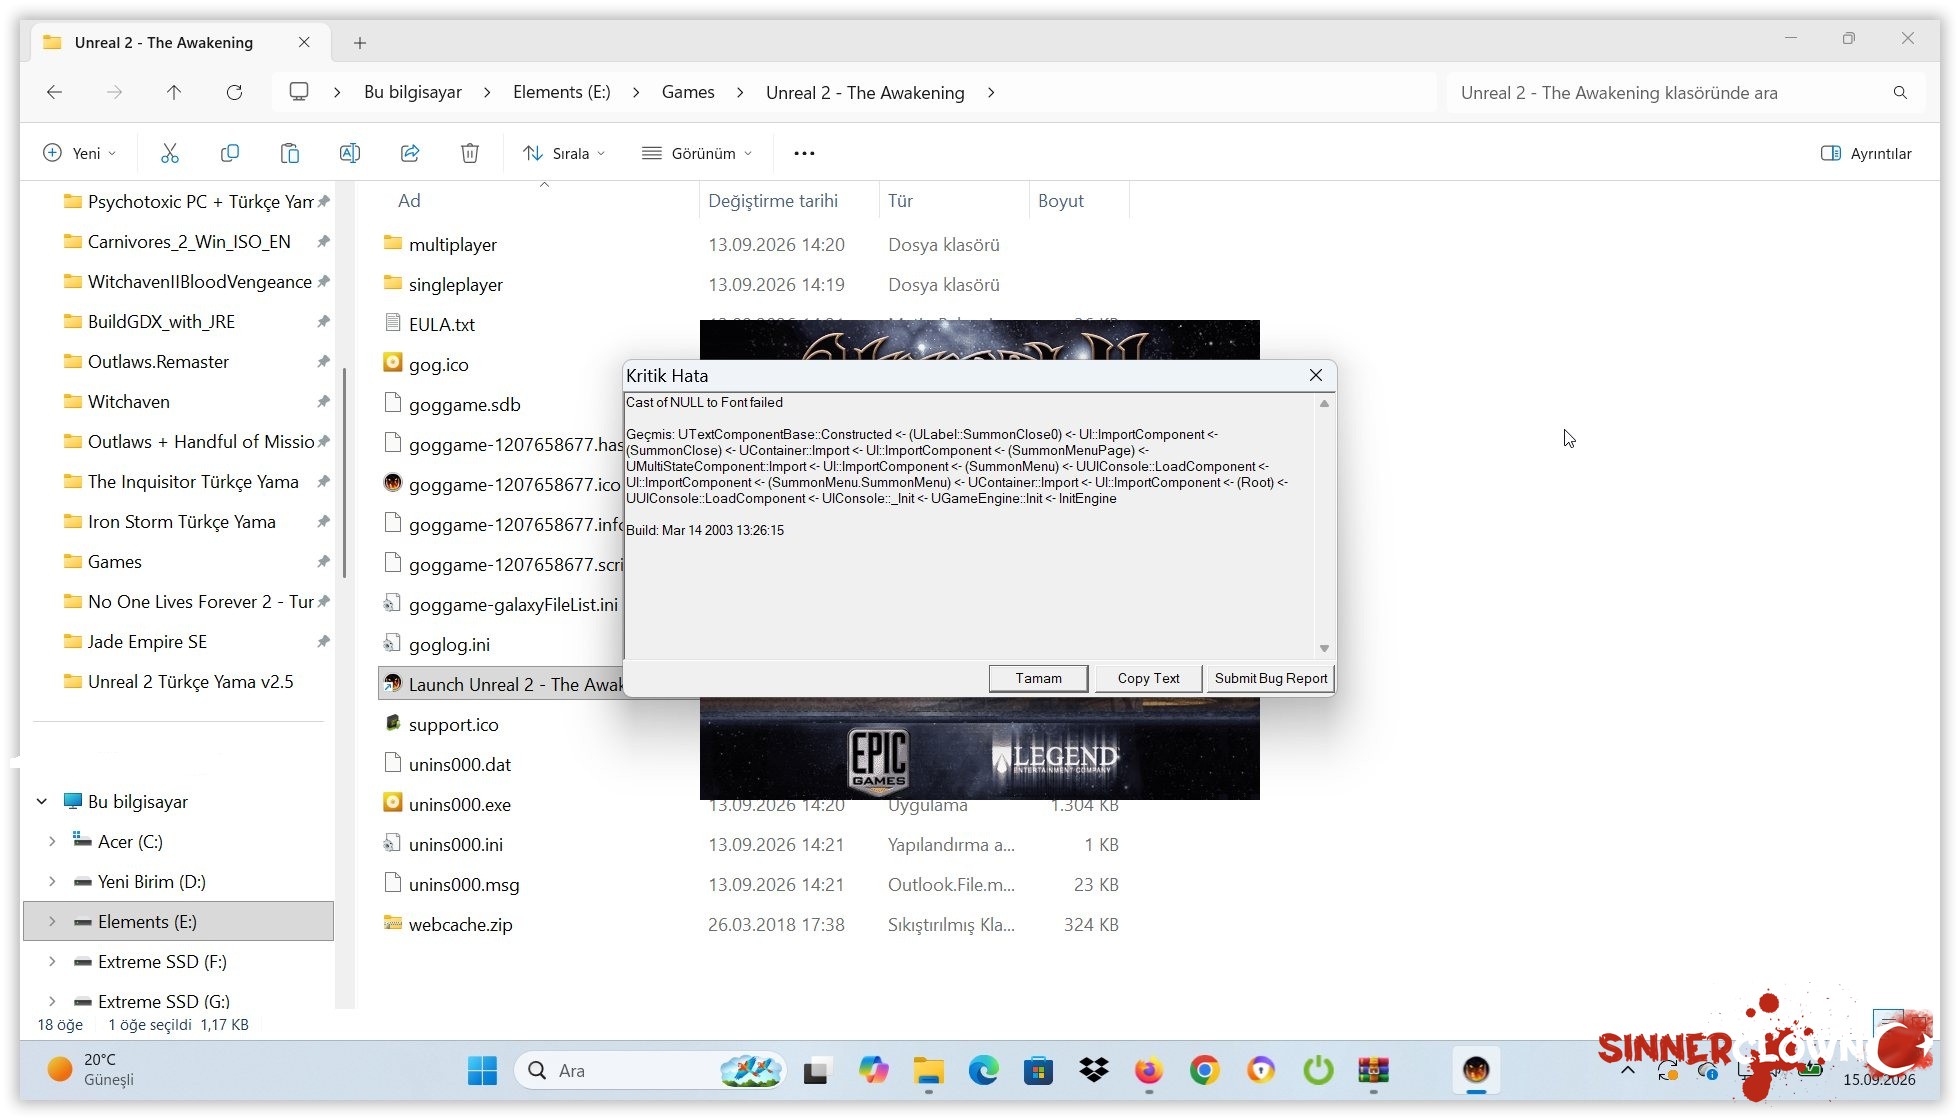Click the Submit Bug Report button
The height and width of the screenshot is (1120, 1960).
tap(1271, 678)
